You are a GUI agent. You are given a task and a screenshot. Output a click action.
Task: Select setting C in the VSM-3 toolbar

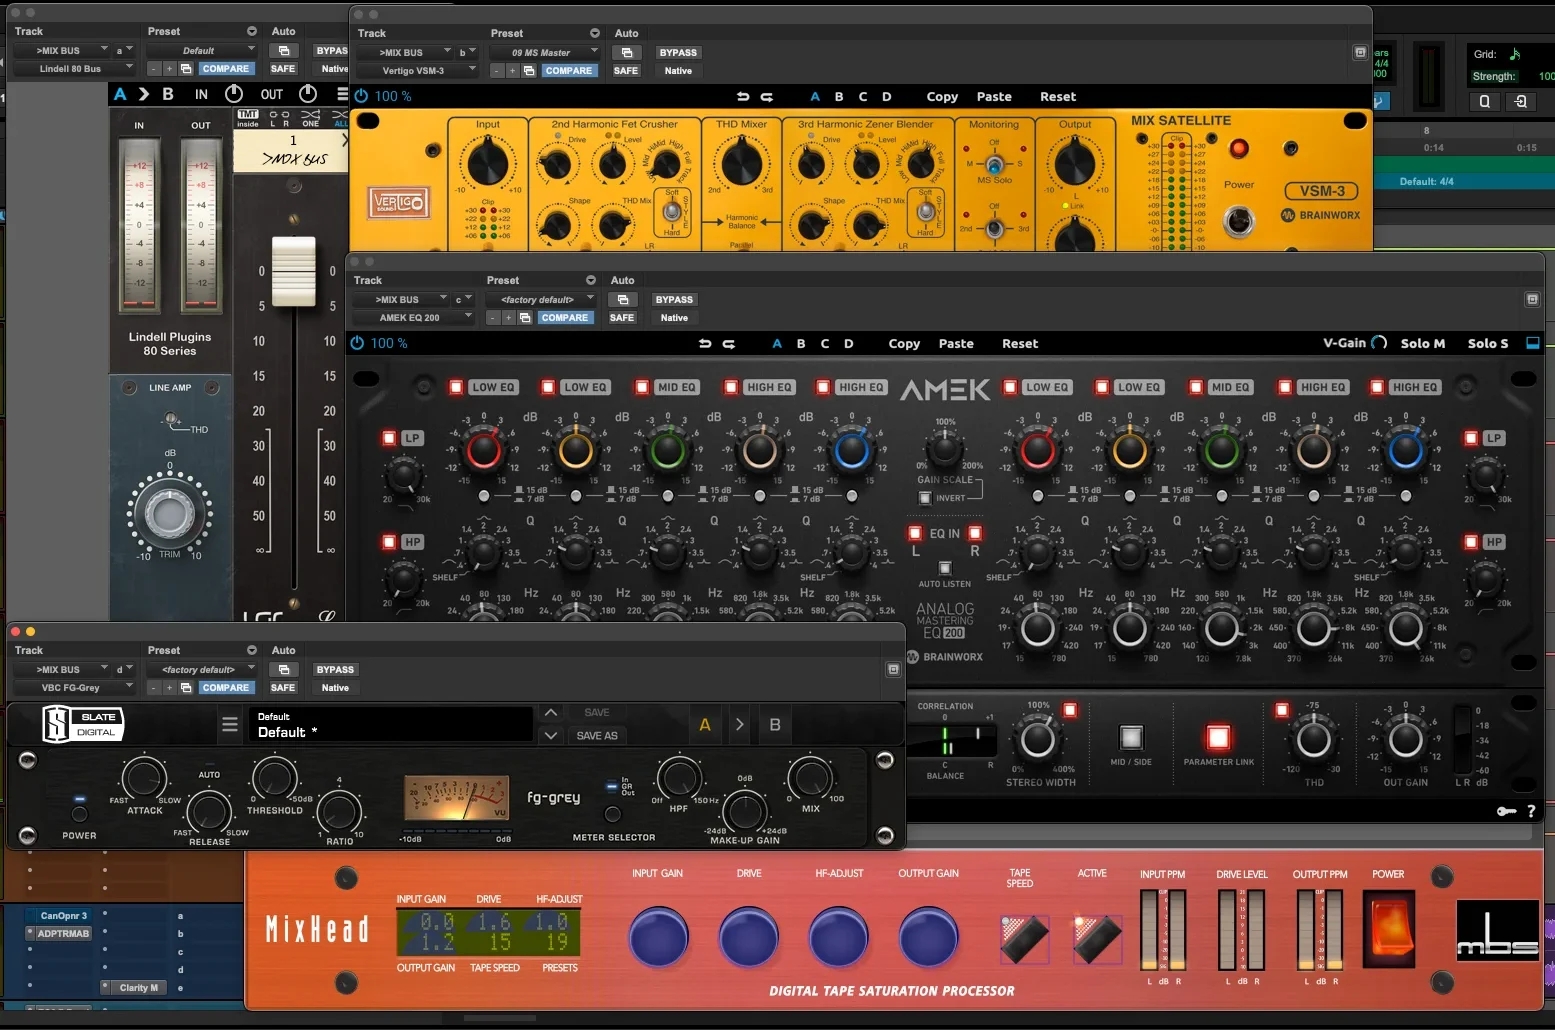pyautogui.click(x=863, y=97)
